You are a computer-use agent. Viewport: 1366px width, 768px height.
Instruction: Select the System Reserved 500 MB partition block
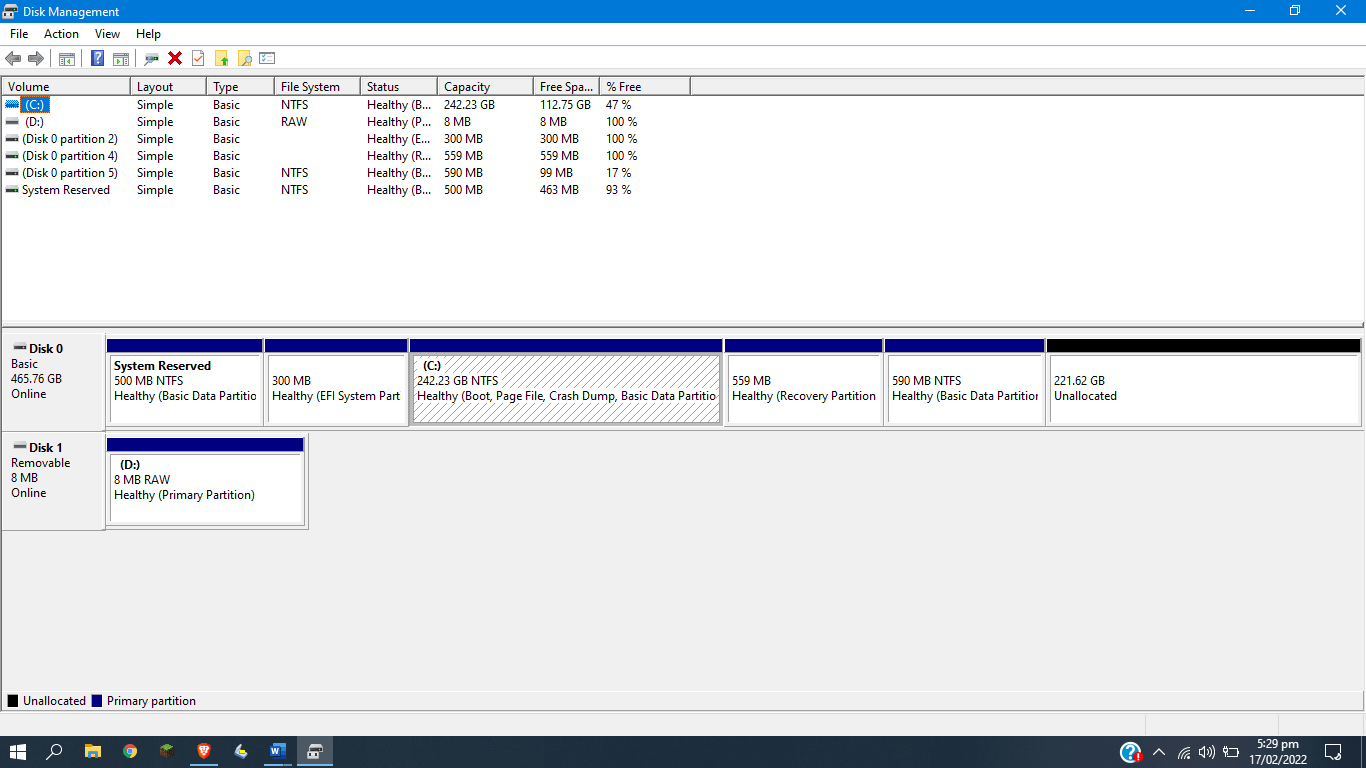click(185, 382)
